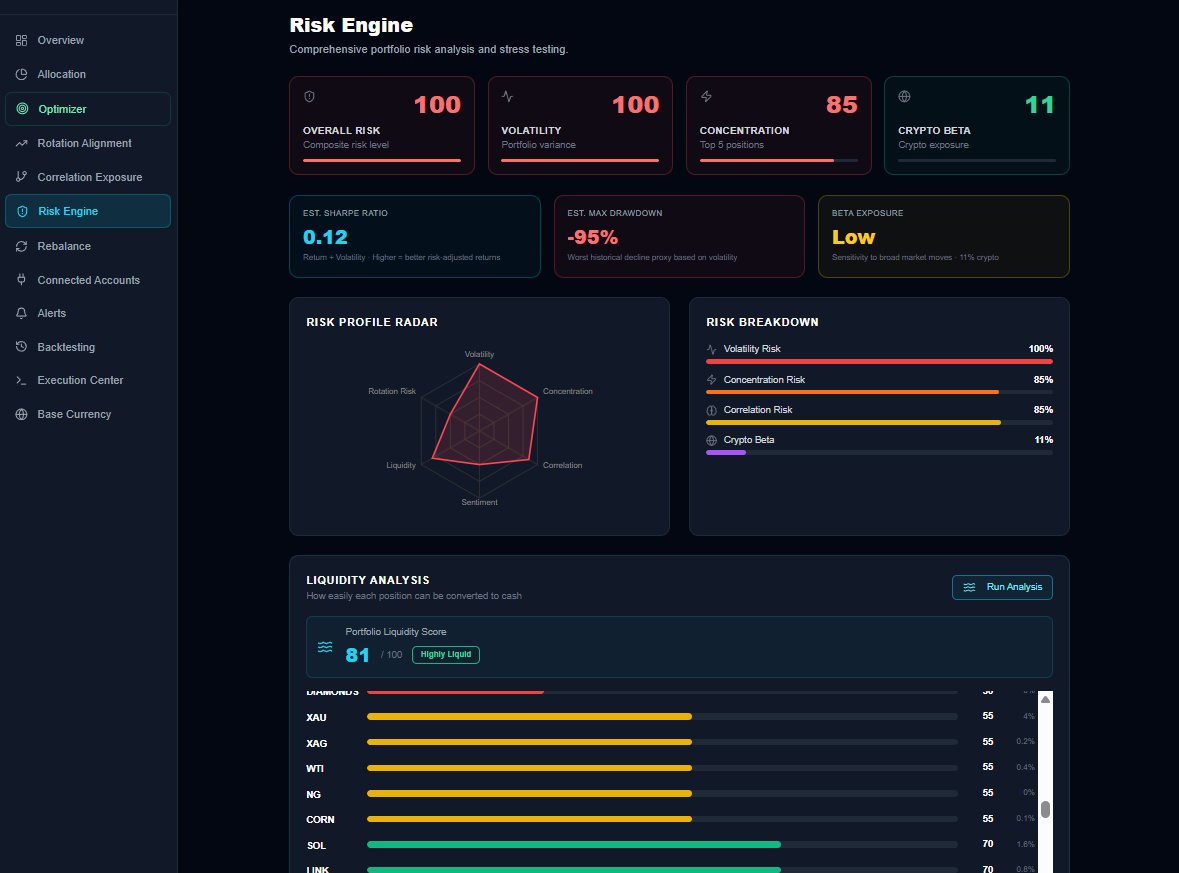The image size is (1179, 873).
Task: Click the lightning icon on Concentration card
Action: (x=706, y=96)
